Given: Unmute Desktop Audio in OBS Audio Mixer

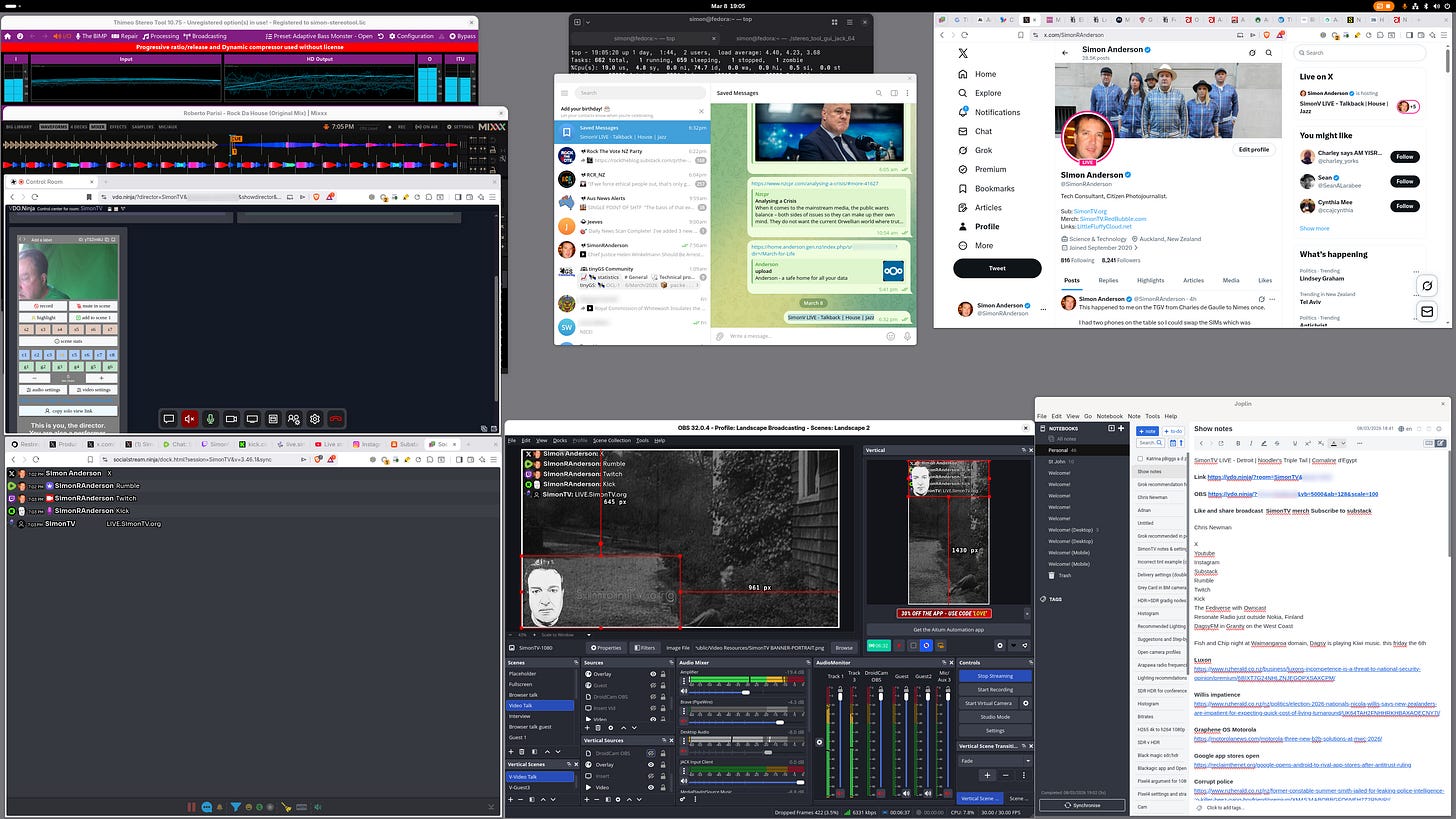Looking at the screenshot, I should pyautogui.click(x=684, y=751).
